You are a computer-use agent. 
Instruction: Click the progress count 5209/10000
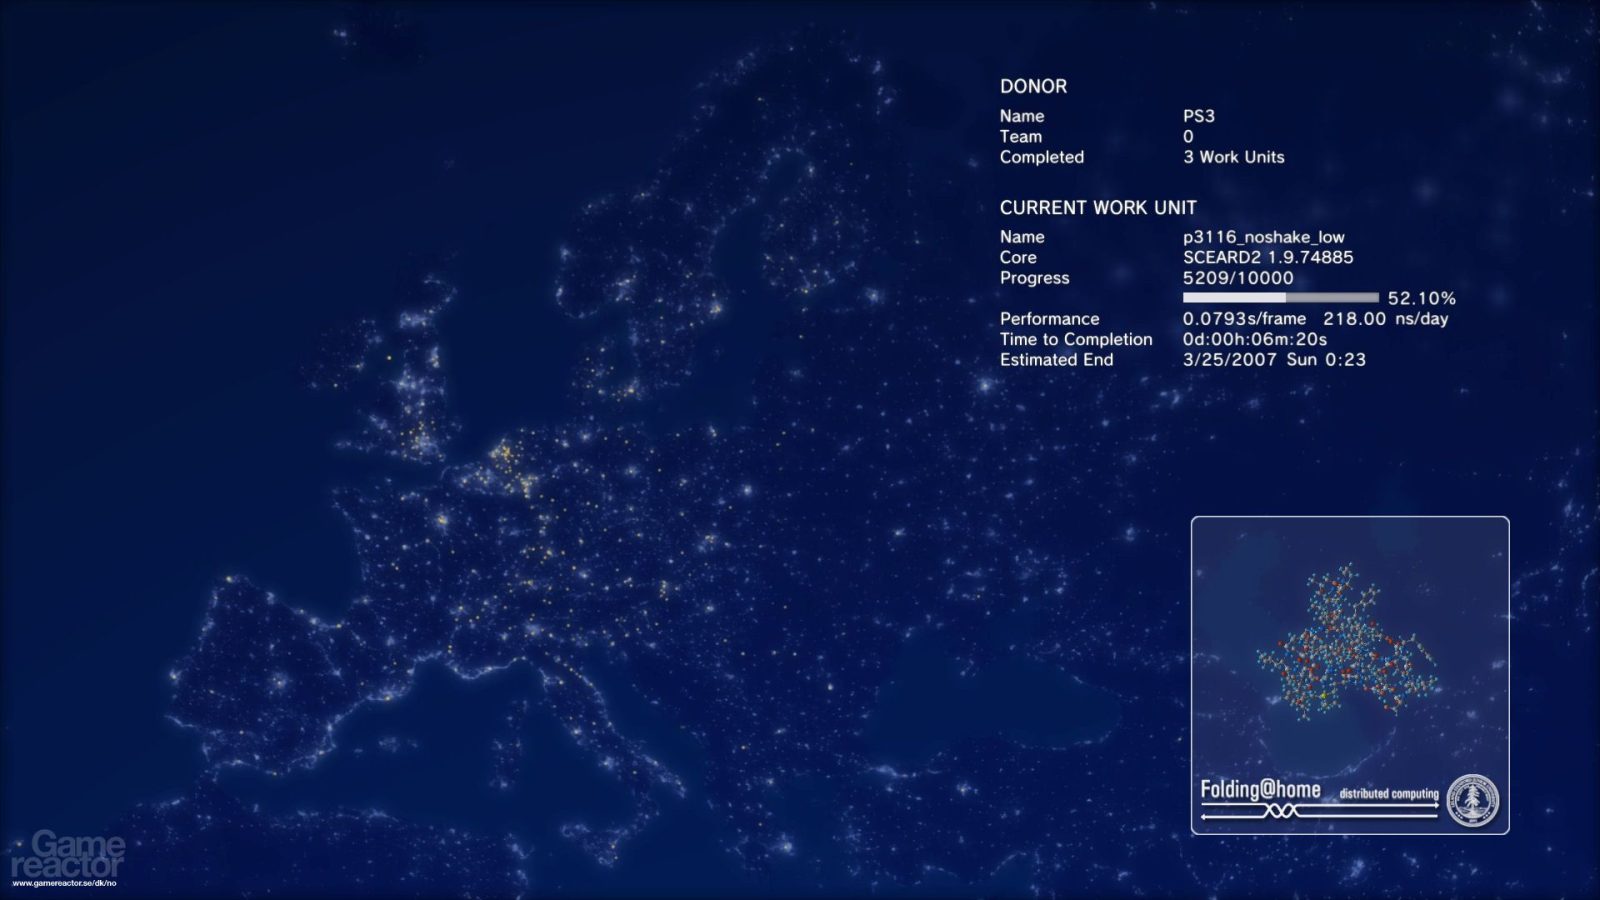pyautogui.click(x=1238, y=278)
